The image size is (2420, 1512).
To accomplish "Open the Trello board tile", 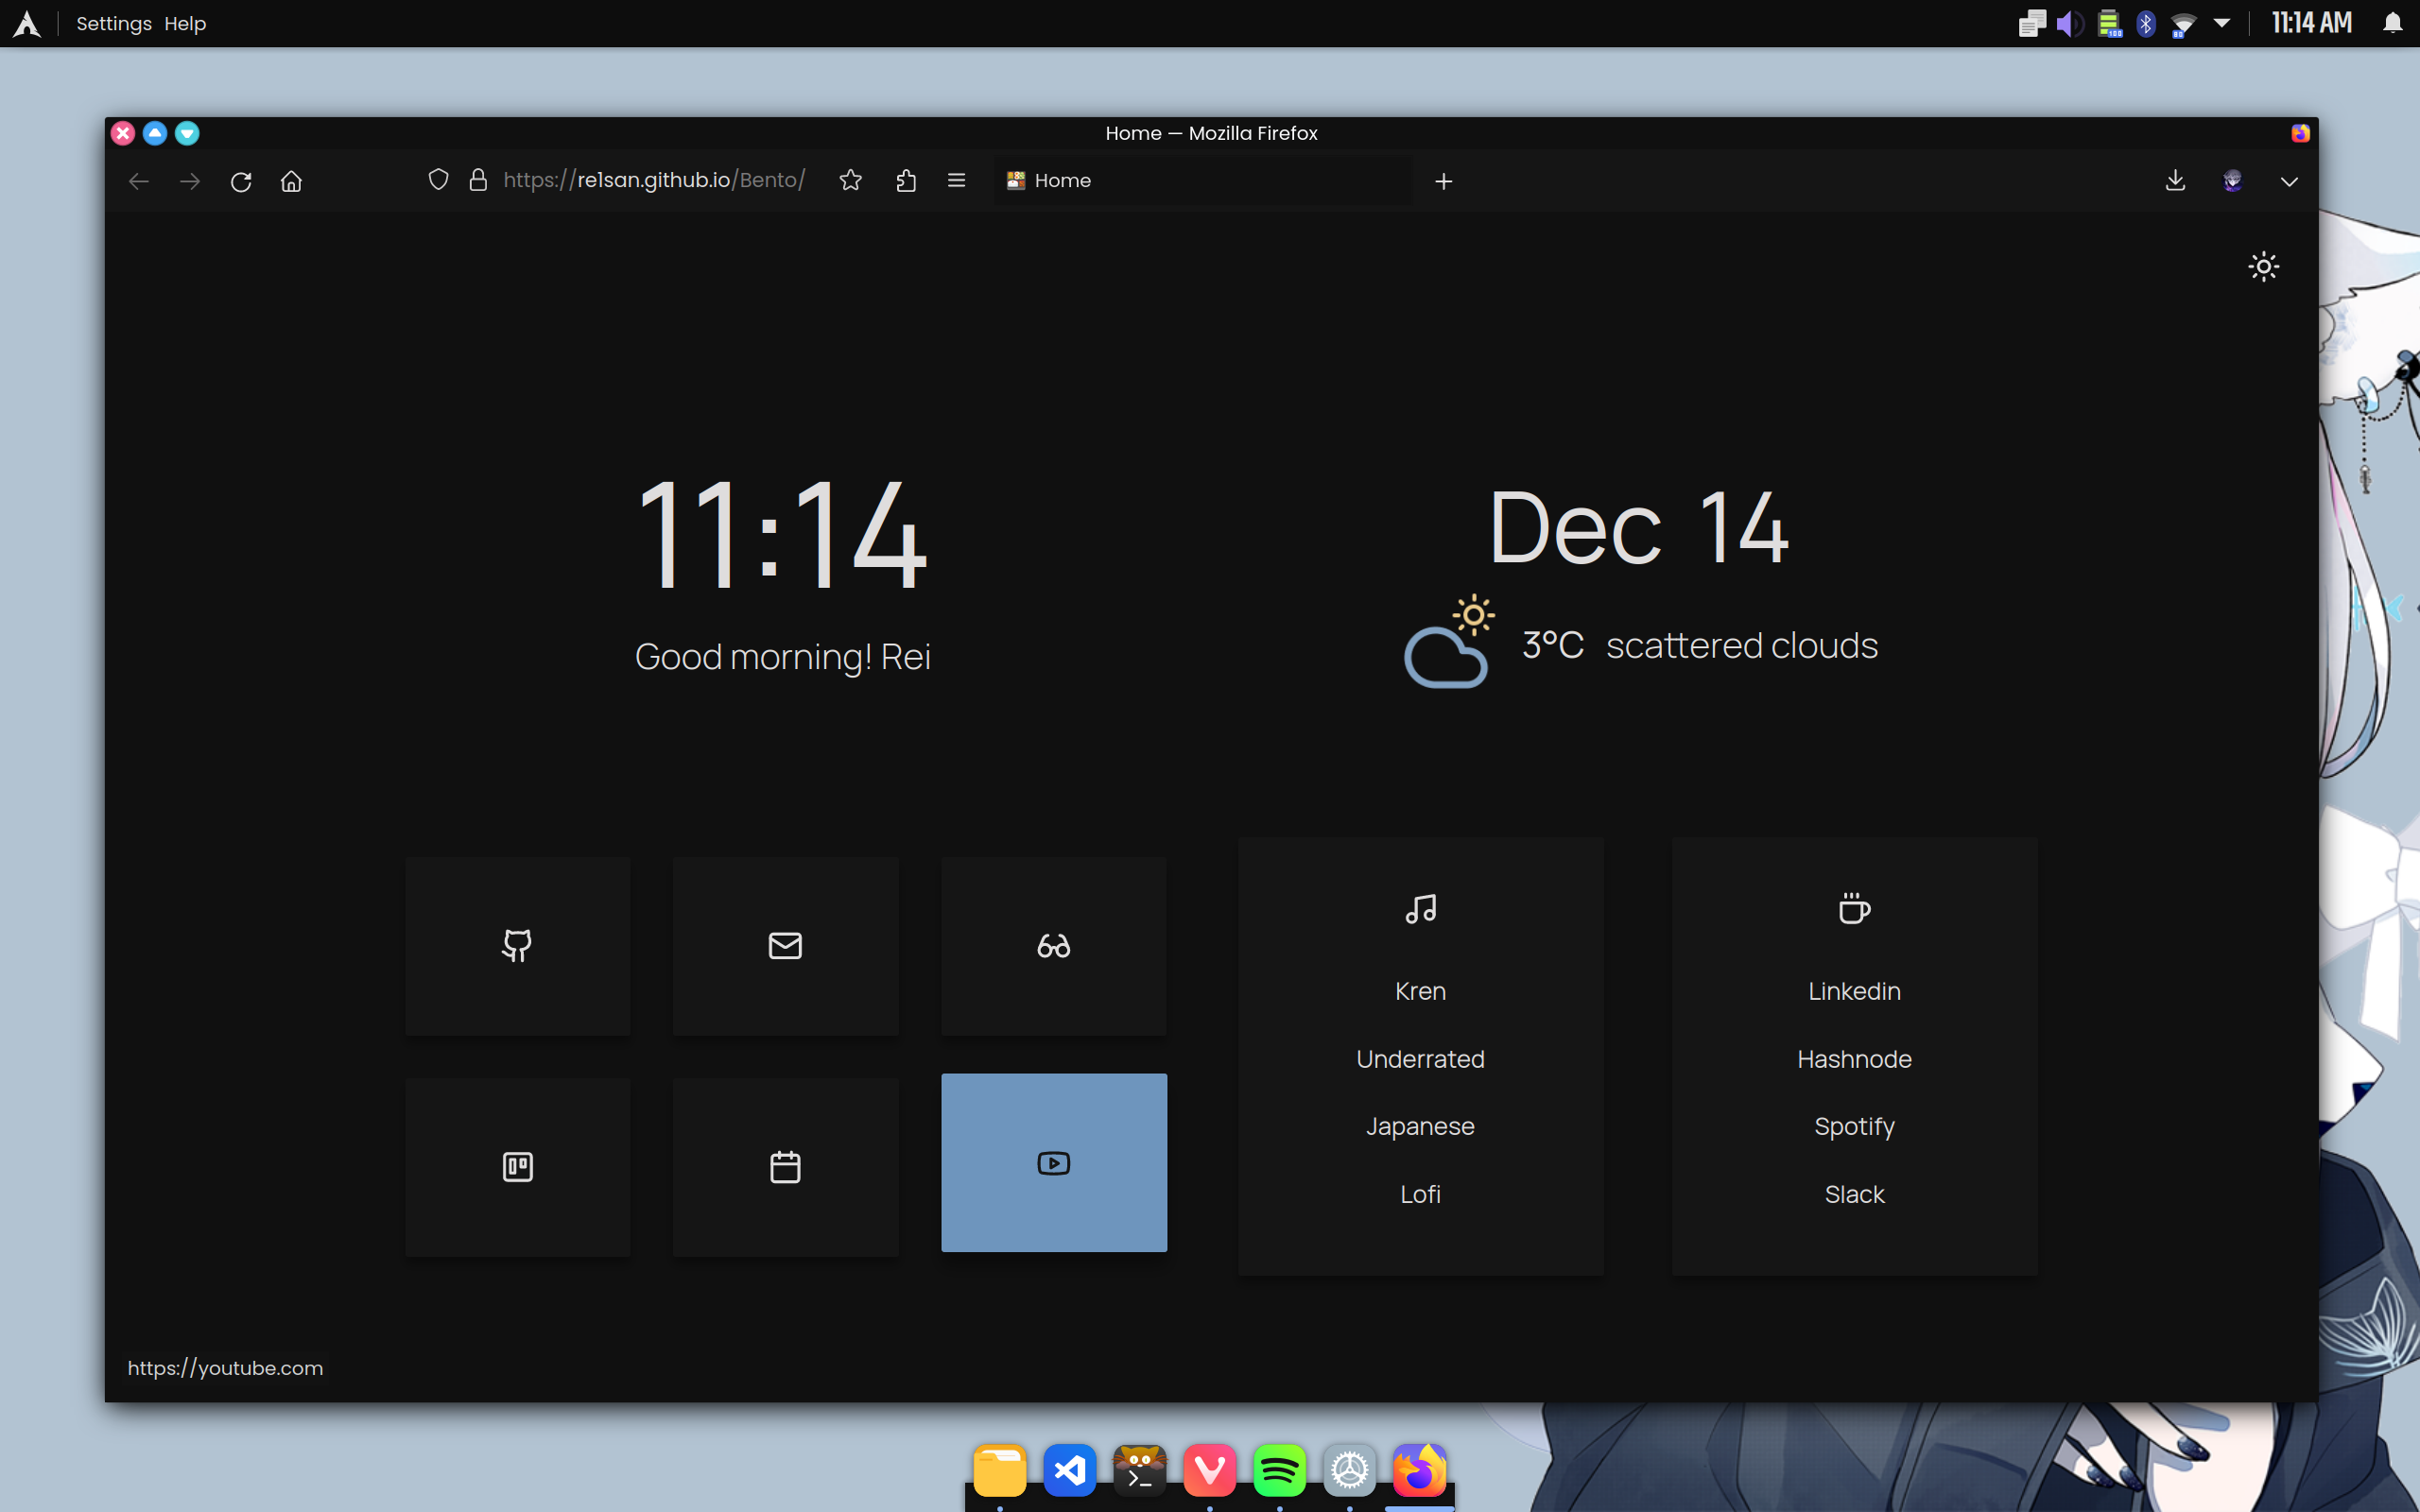I will click(517, 1166).
